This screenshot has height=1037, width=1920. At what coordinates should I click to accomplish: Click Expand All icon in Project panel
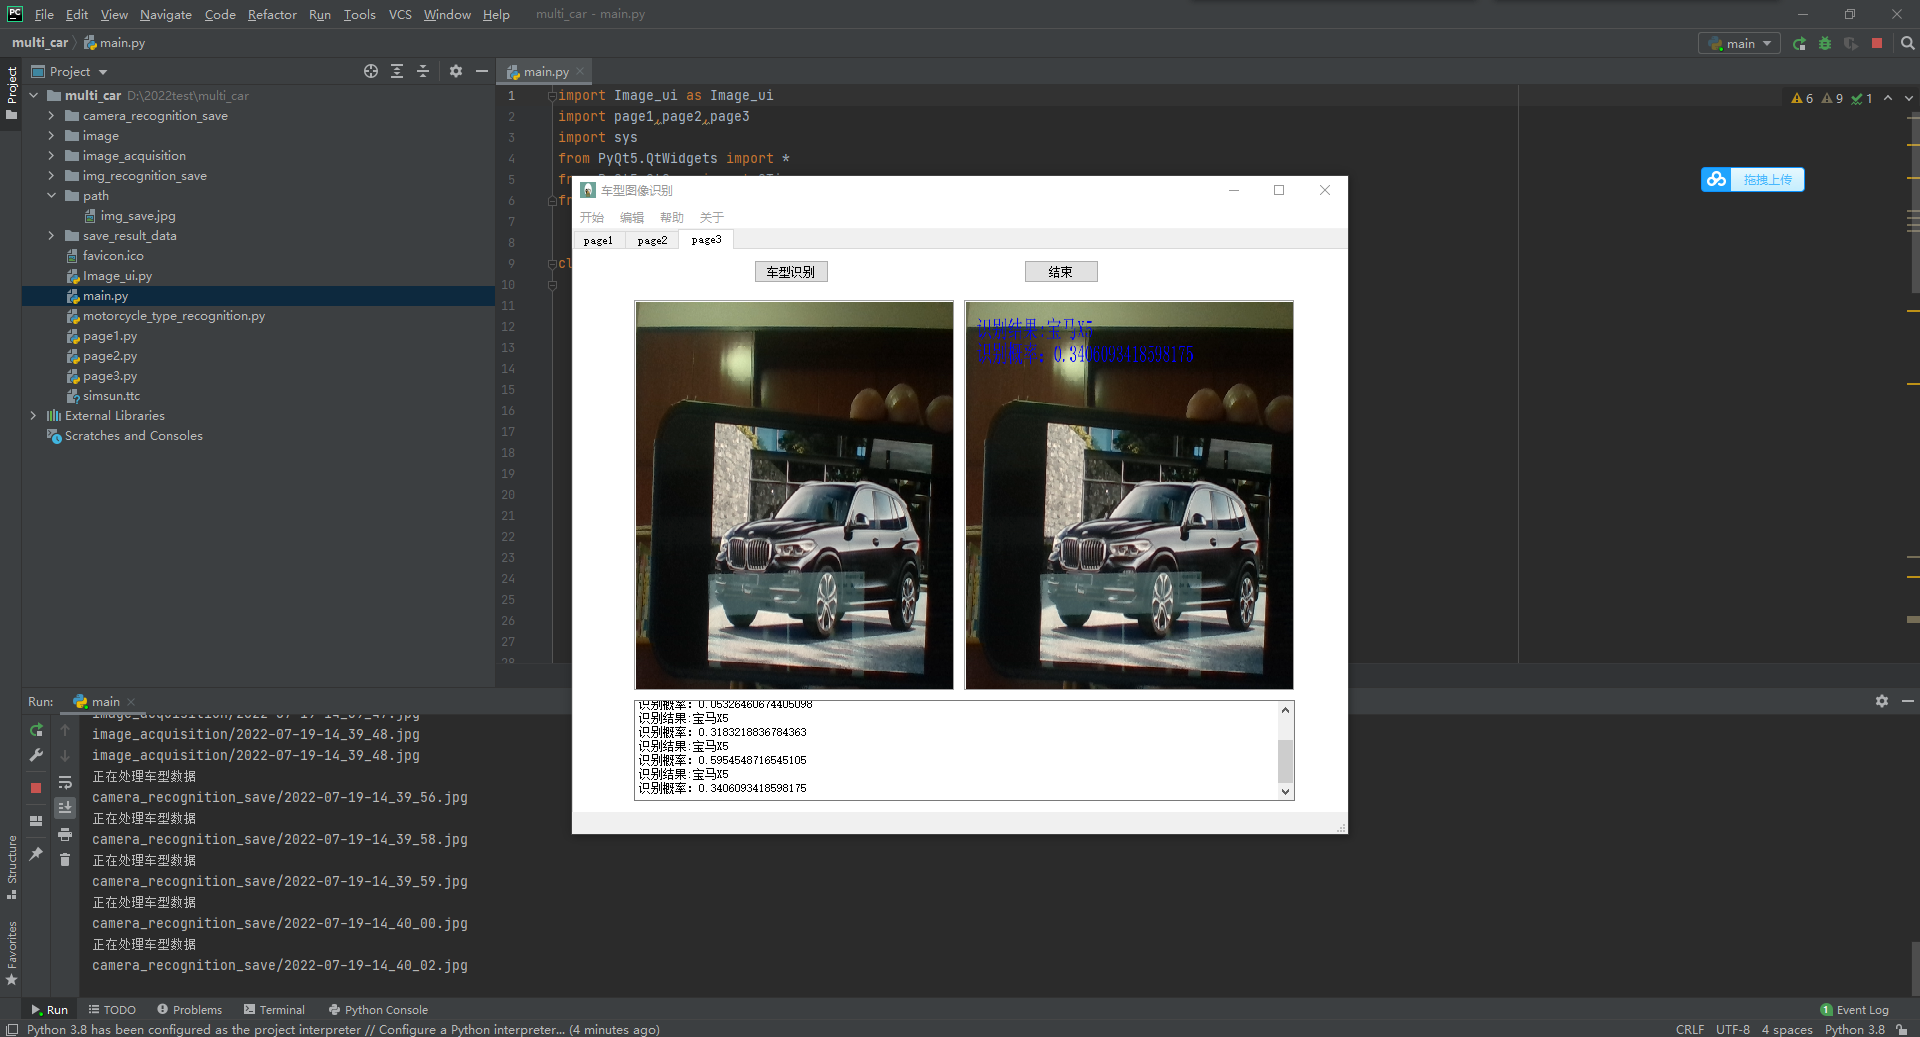tap(397, 71)
